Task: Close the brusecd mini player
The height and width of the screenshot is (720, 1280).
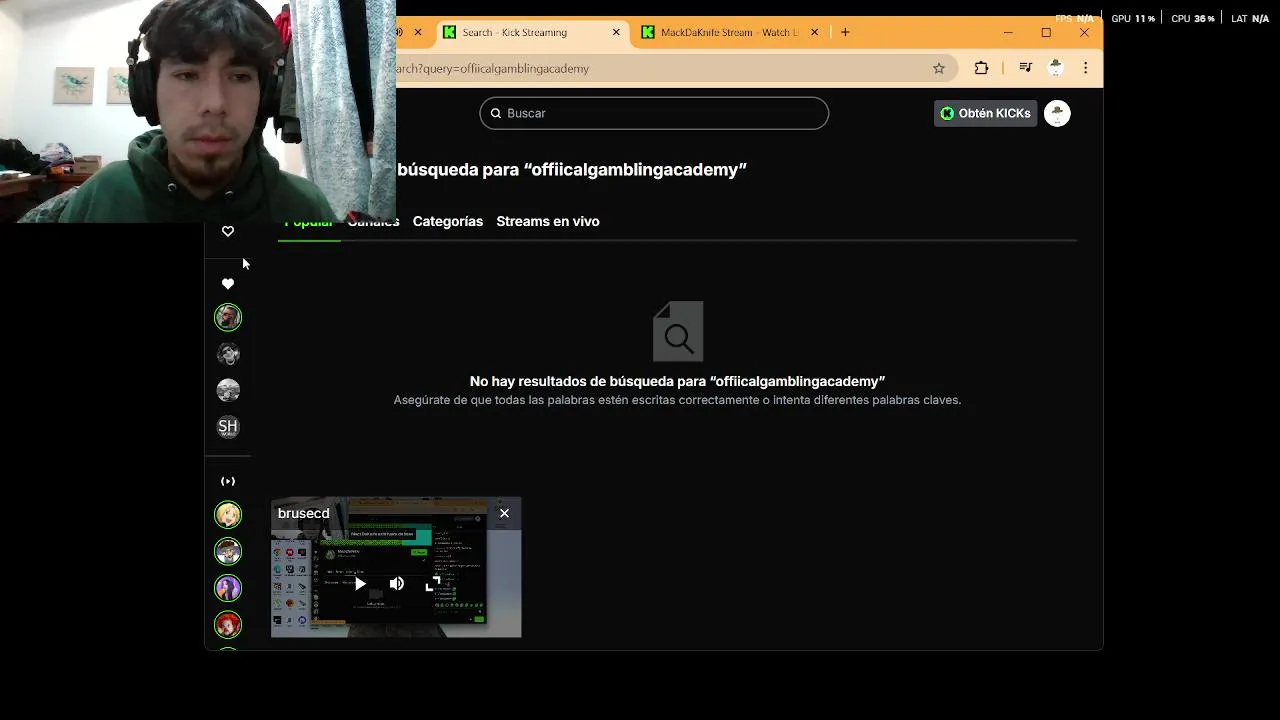Action: (x=504, y=513)
